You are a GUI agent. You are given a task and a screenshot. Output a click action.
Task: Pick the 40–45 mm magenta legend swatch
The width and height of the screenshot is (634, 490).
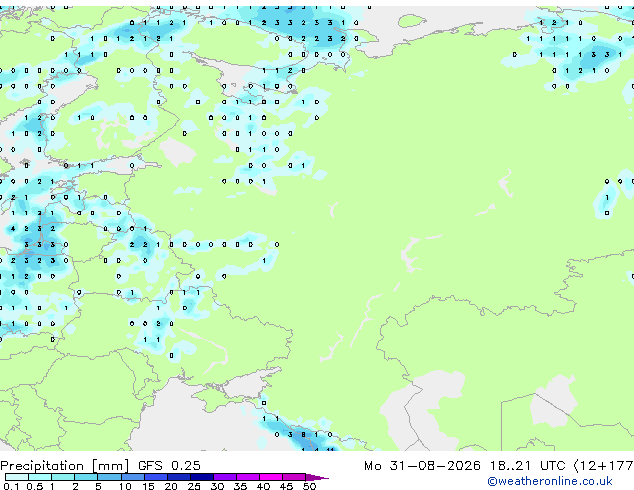coord(271,477)
